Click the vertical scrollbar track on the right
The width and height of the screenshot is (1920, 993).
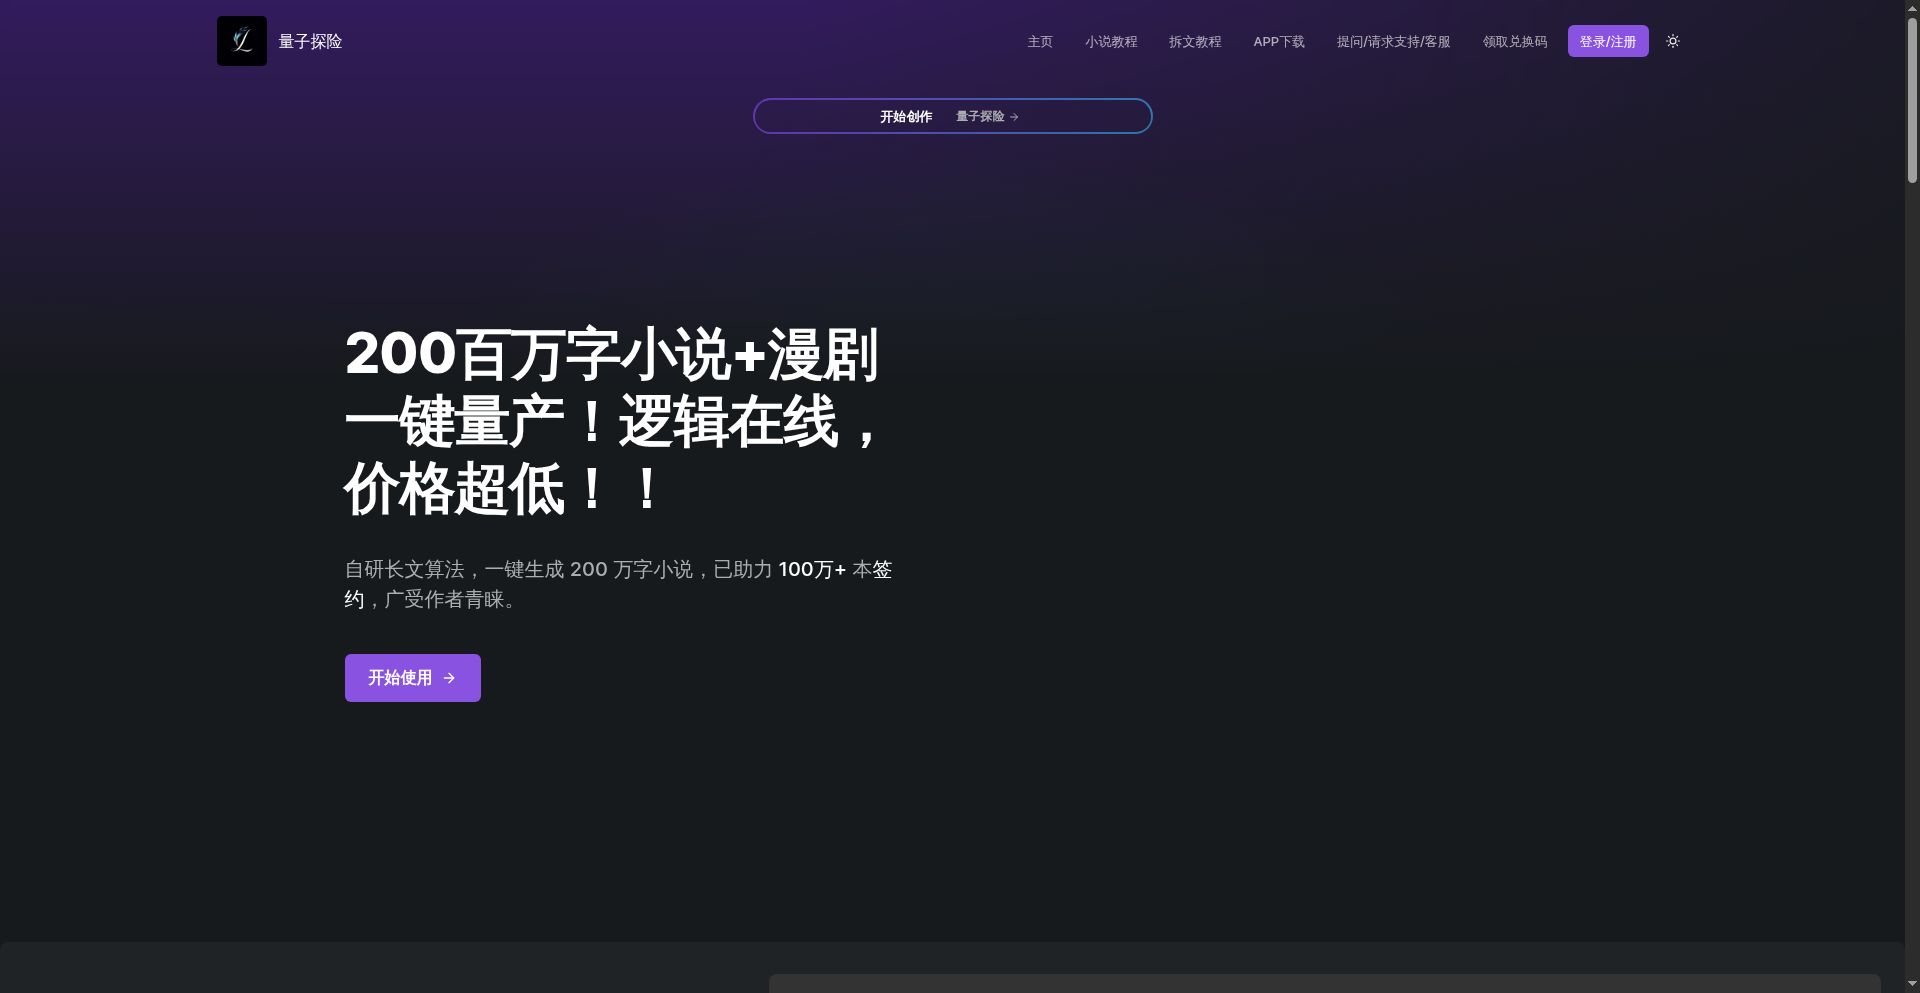pos(1911,500)
